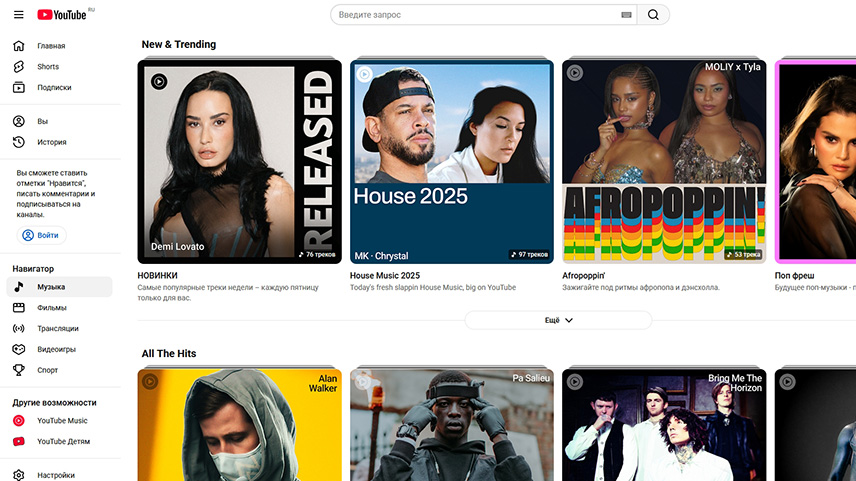Screen dimensions: 856x481
Task: Open Спорт category in sidebar
Action: (x=48, y=370)
